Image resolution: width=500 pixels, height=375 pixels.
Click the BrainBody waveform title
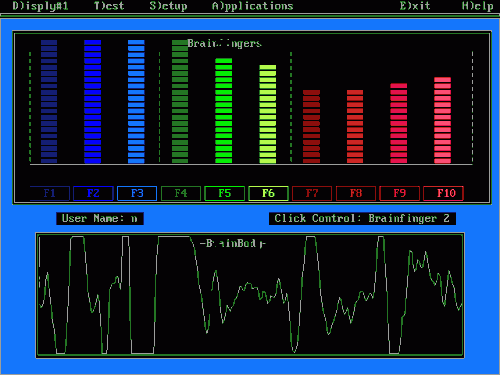[233, 243]
